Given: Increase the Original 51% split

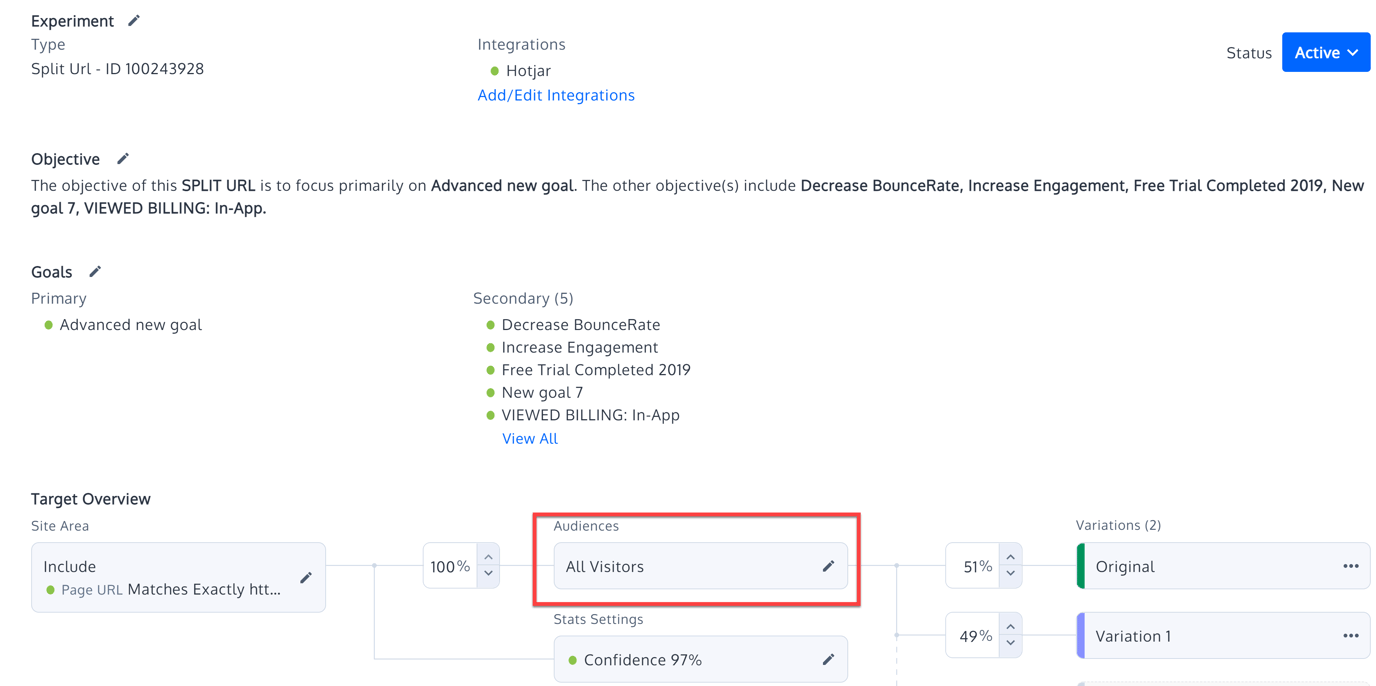Looking at the screenshot, I should (1010, 557).
